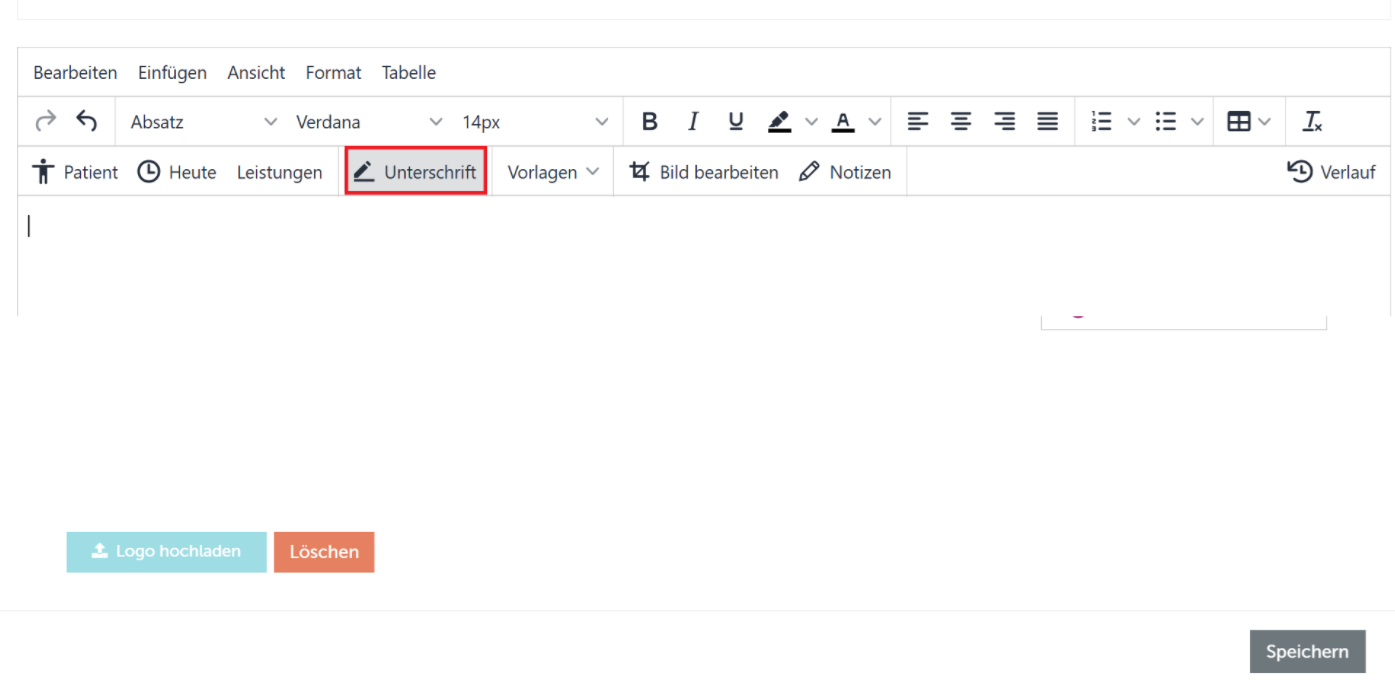Clear formatting with Tx icon

tap(1312, 122)
